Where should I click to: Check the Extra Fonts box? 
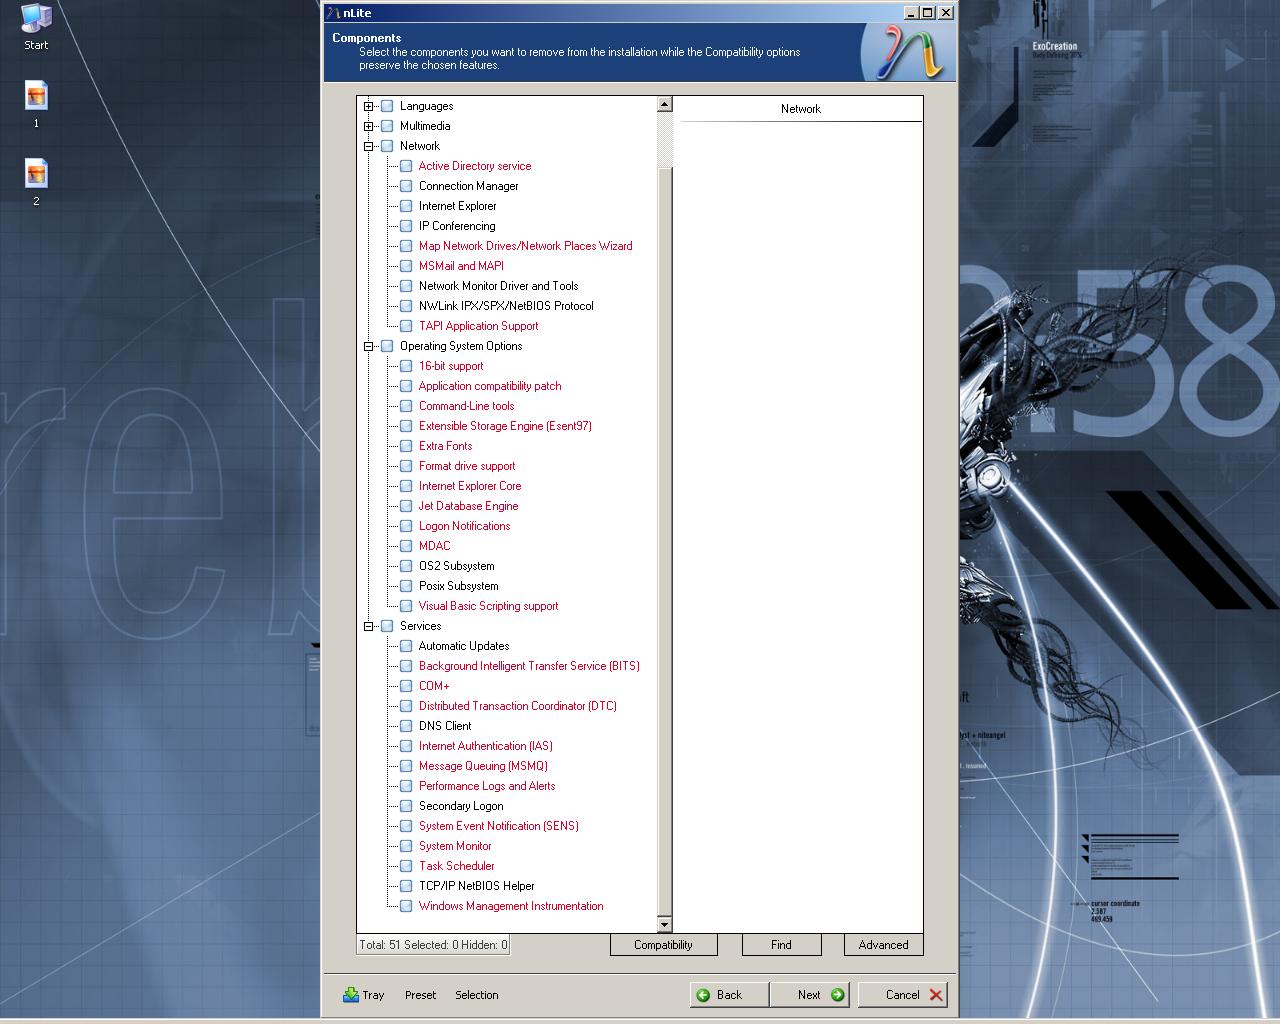point(406,446)
